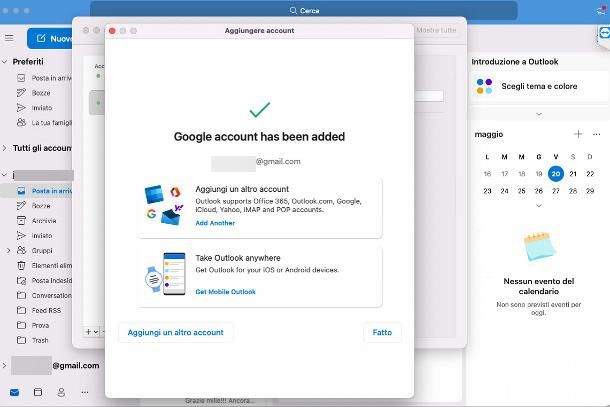Viewport: 610px width, 407px height.
Task: Click the theme color dots icon
Action: [484, 86]
